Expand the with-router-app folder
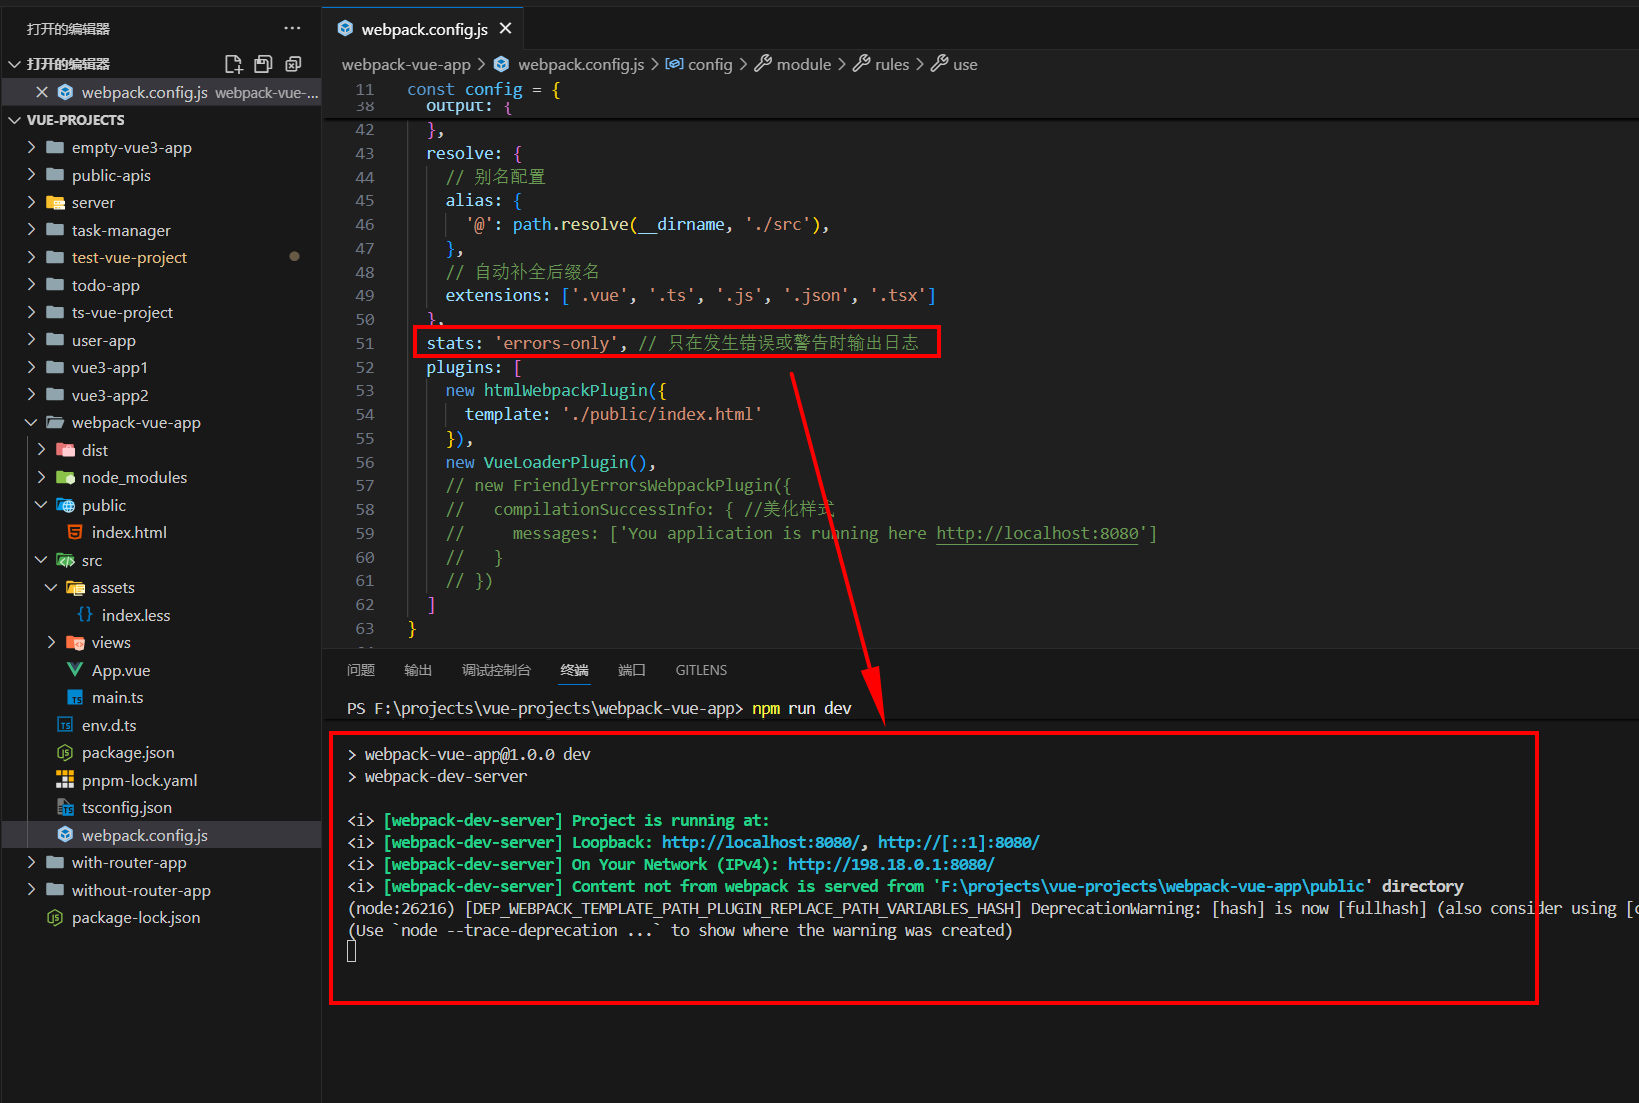The height and width of the screenshot is (1103, 1639). point(31,862)
